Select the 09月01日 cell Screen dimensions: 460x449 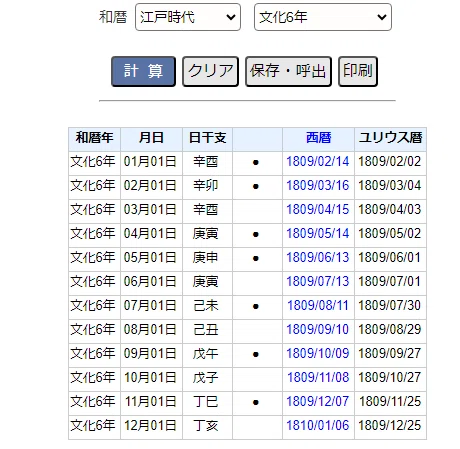[x=151, y=354]
